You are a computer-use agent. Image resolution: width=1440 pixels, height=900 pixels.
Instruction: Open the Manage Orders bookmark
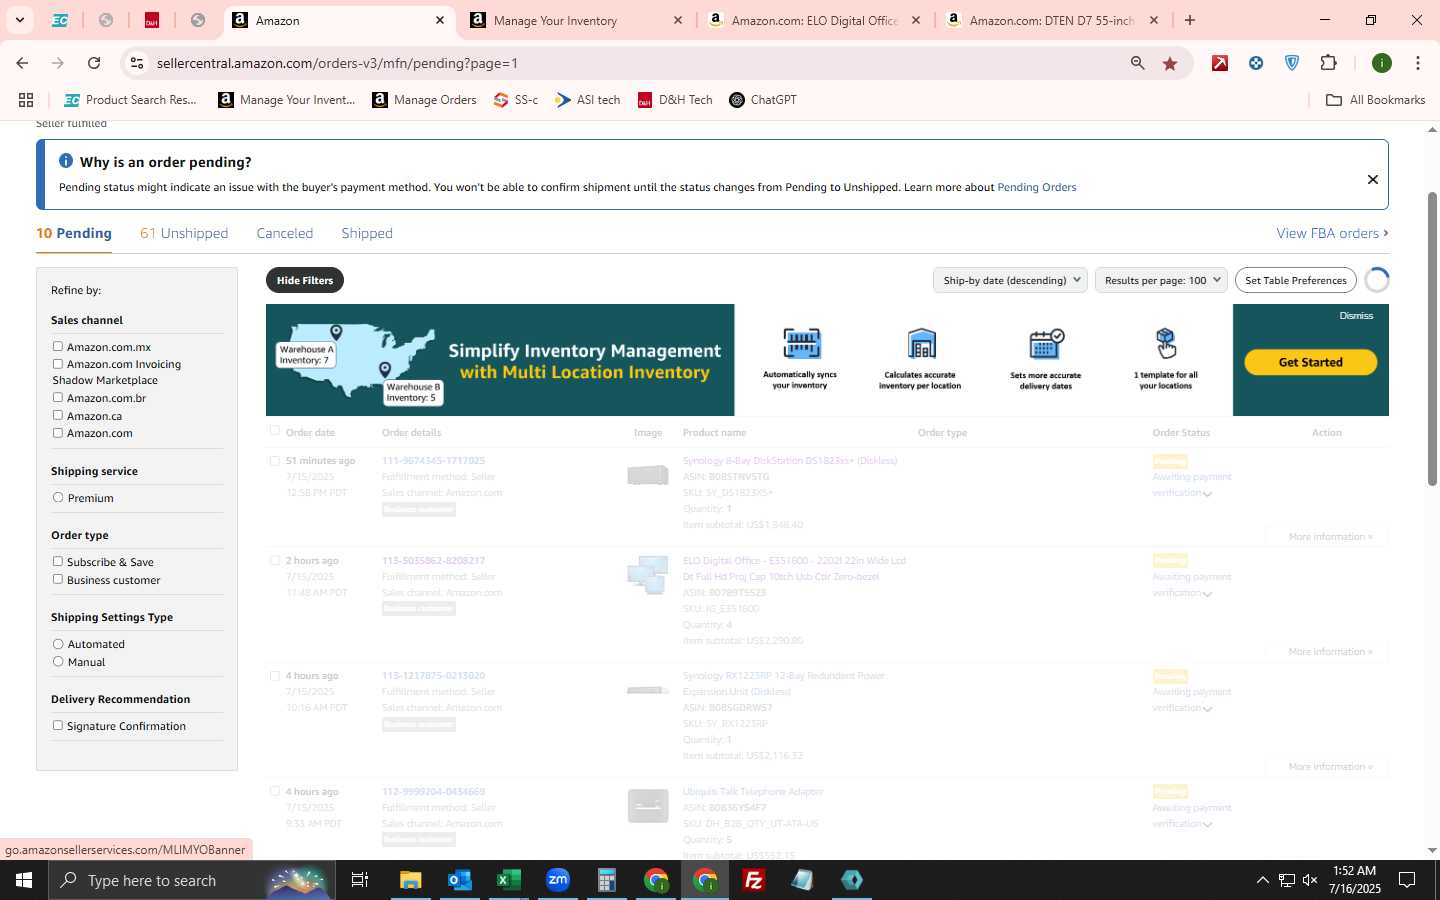(x=424, y=100)
